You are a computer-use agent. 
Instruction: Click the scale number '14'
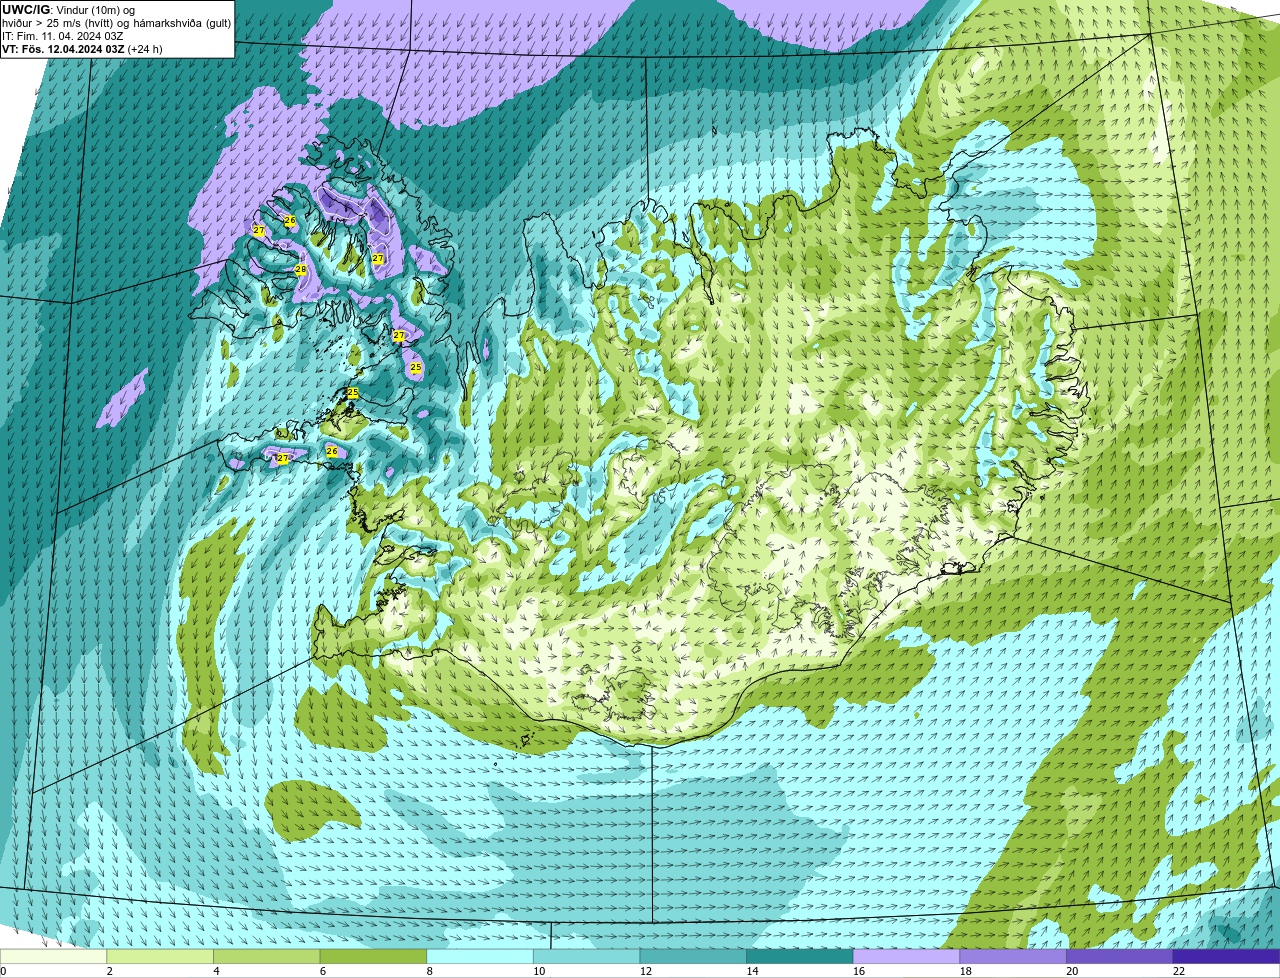[753, 971]
